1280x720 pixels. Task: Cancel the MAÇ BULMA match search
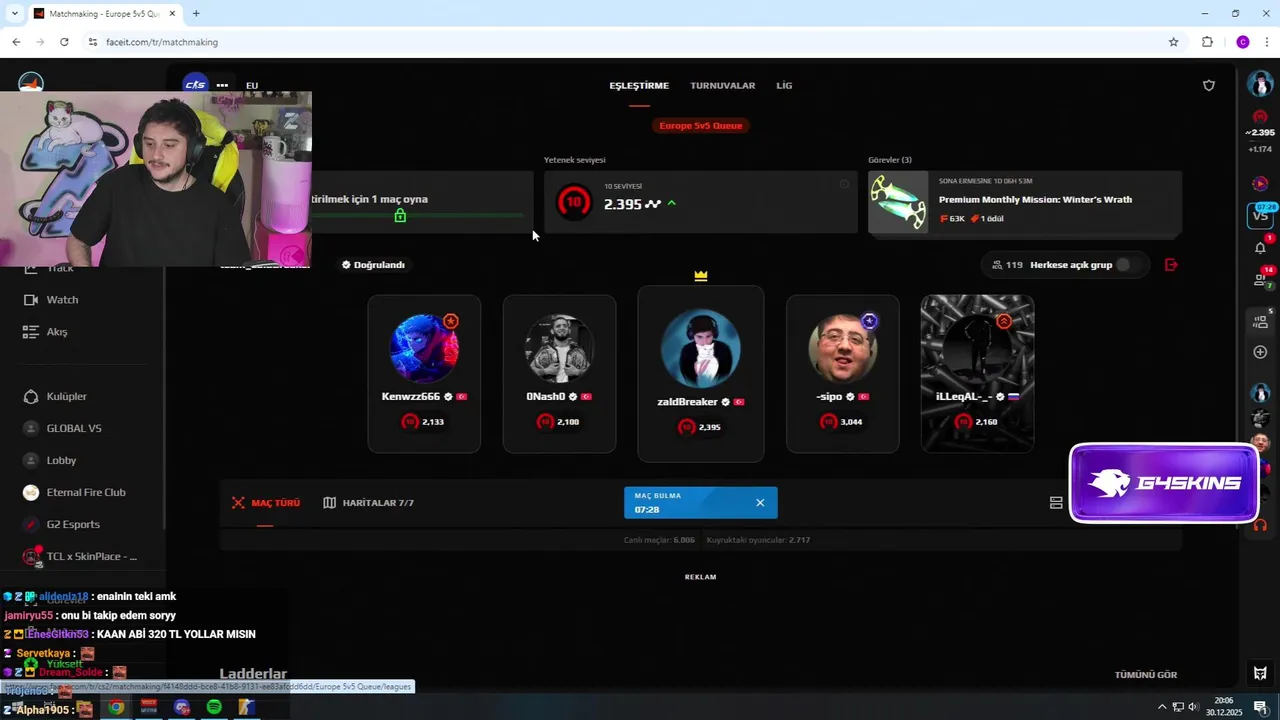pyautogui.click(x=760, y=503)
